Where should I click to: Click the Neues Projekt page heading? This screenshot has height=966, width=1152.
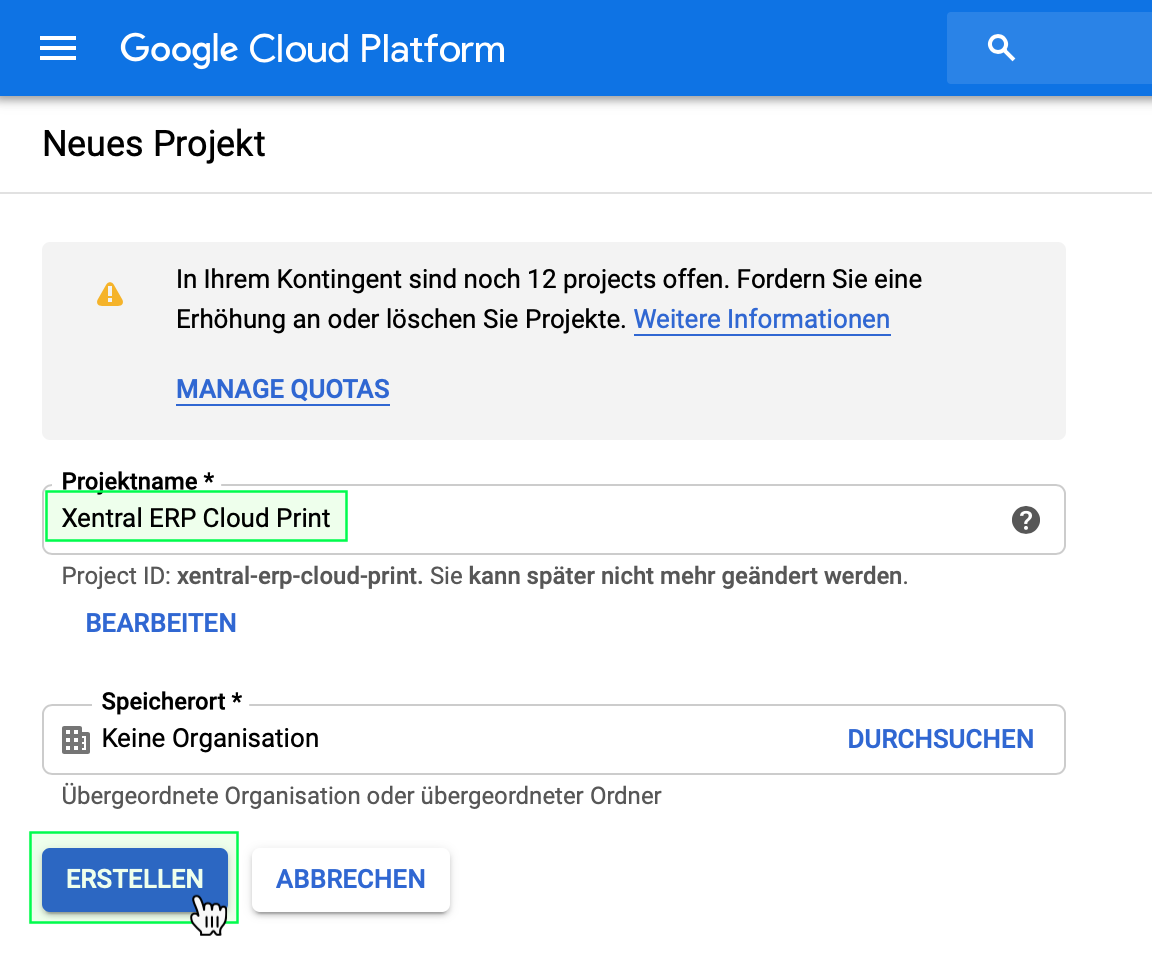click(154, 144)
